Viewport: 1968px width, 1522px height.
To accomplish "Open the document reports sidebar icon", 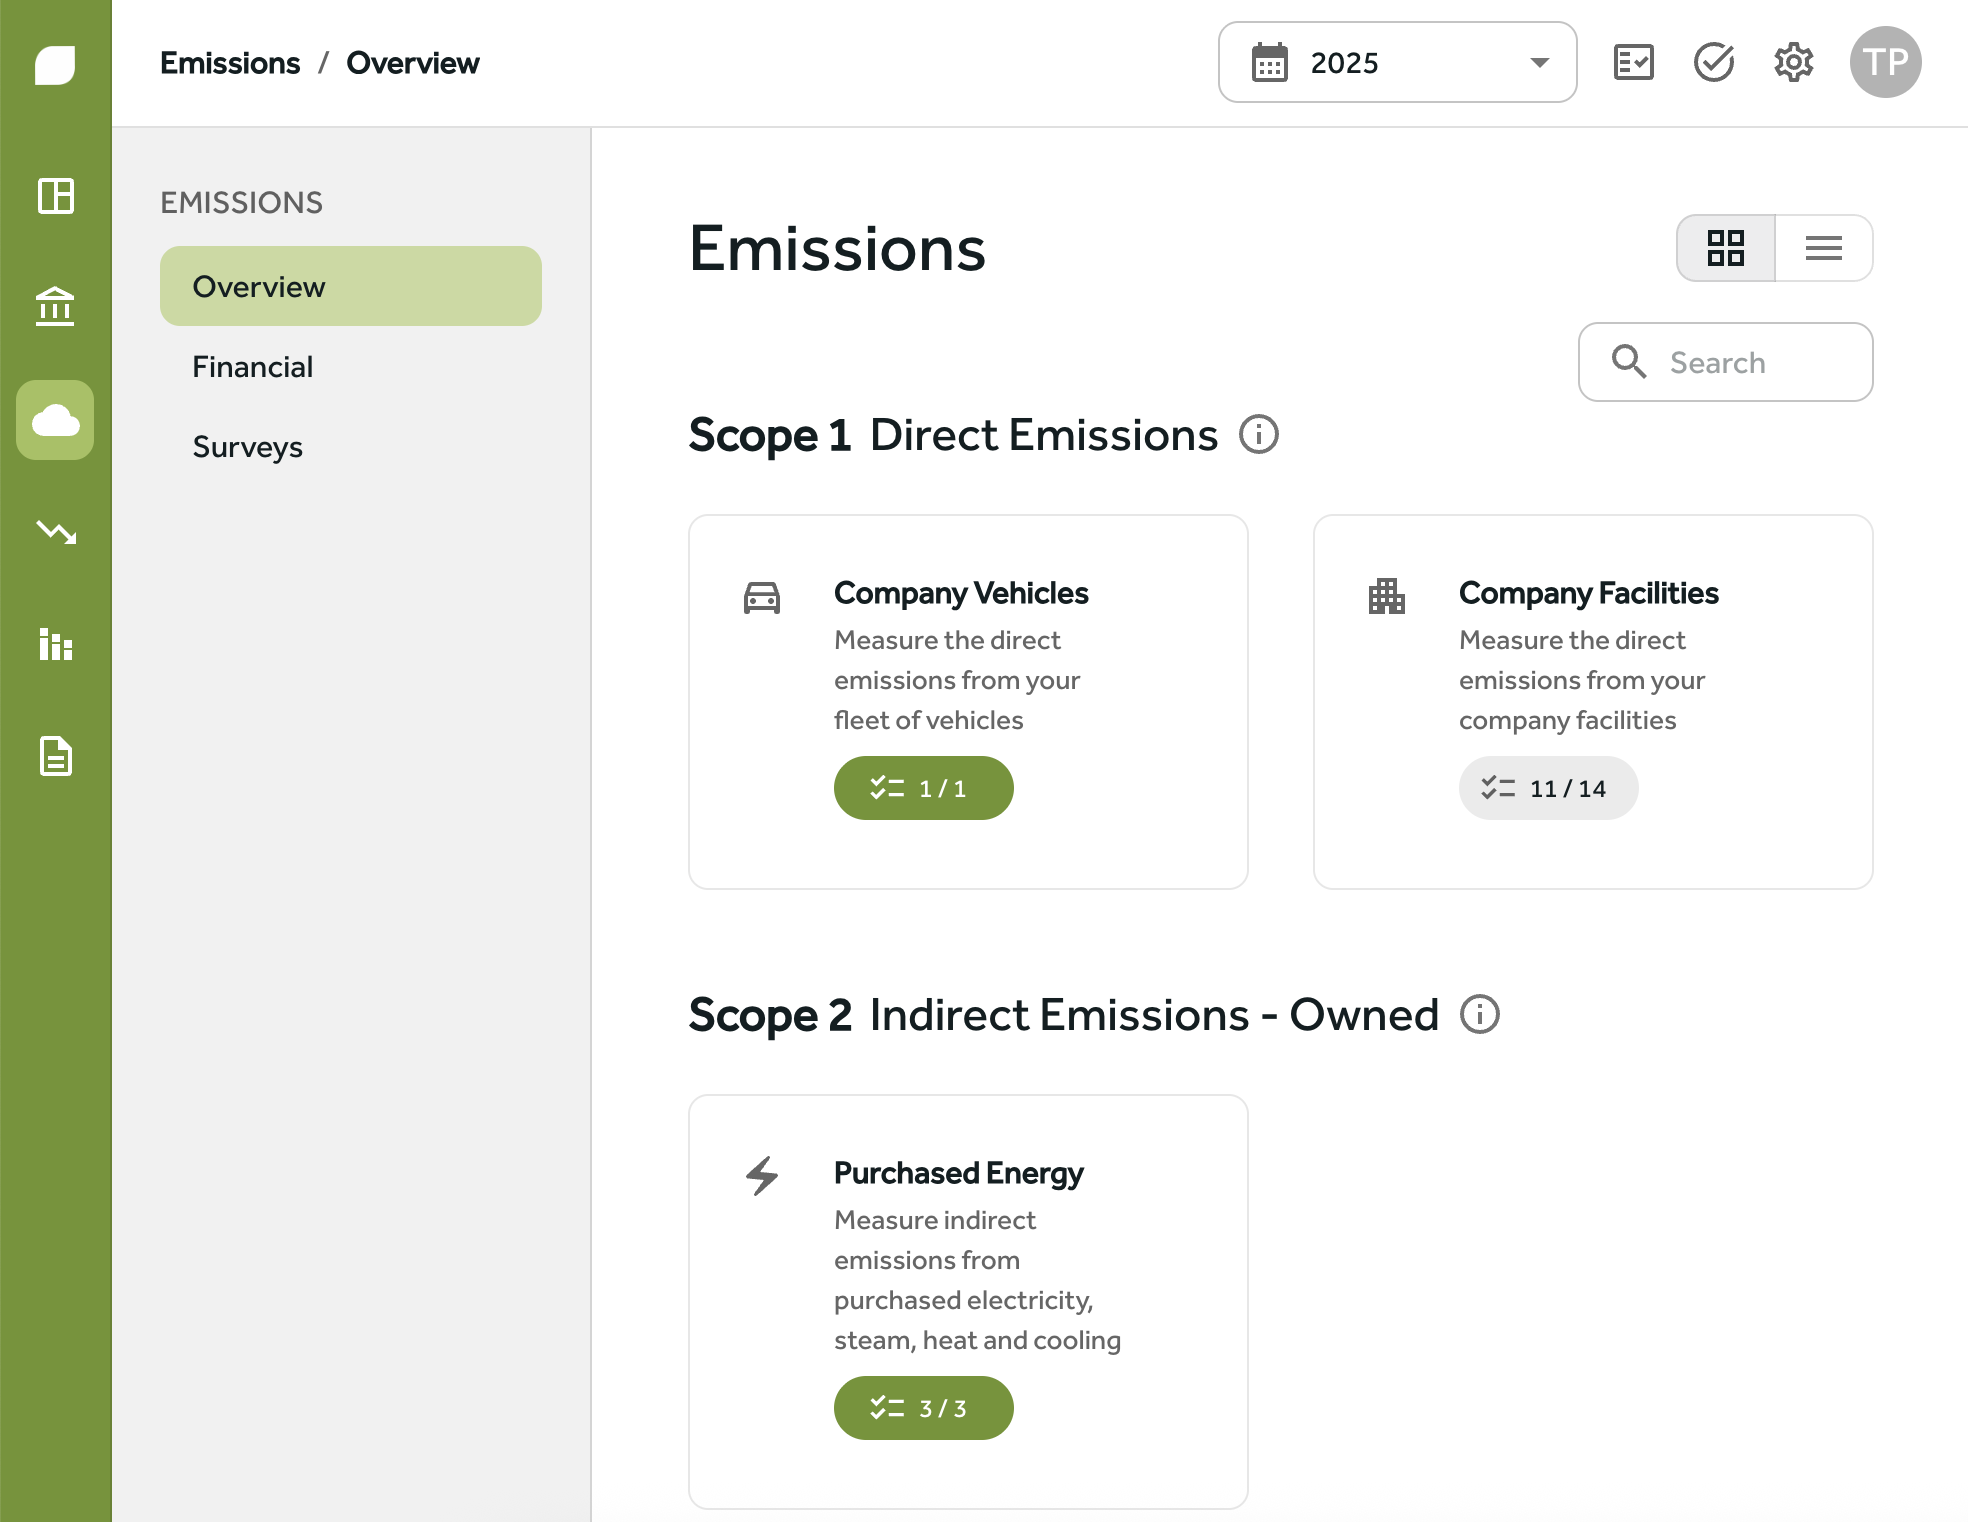I will [x=56, y=756].
